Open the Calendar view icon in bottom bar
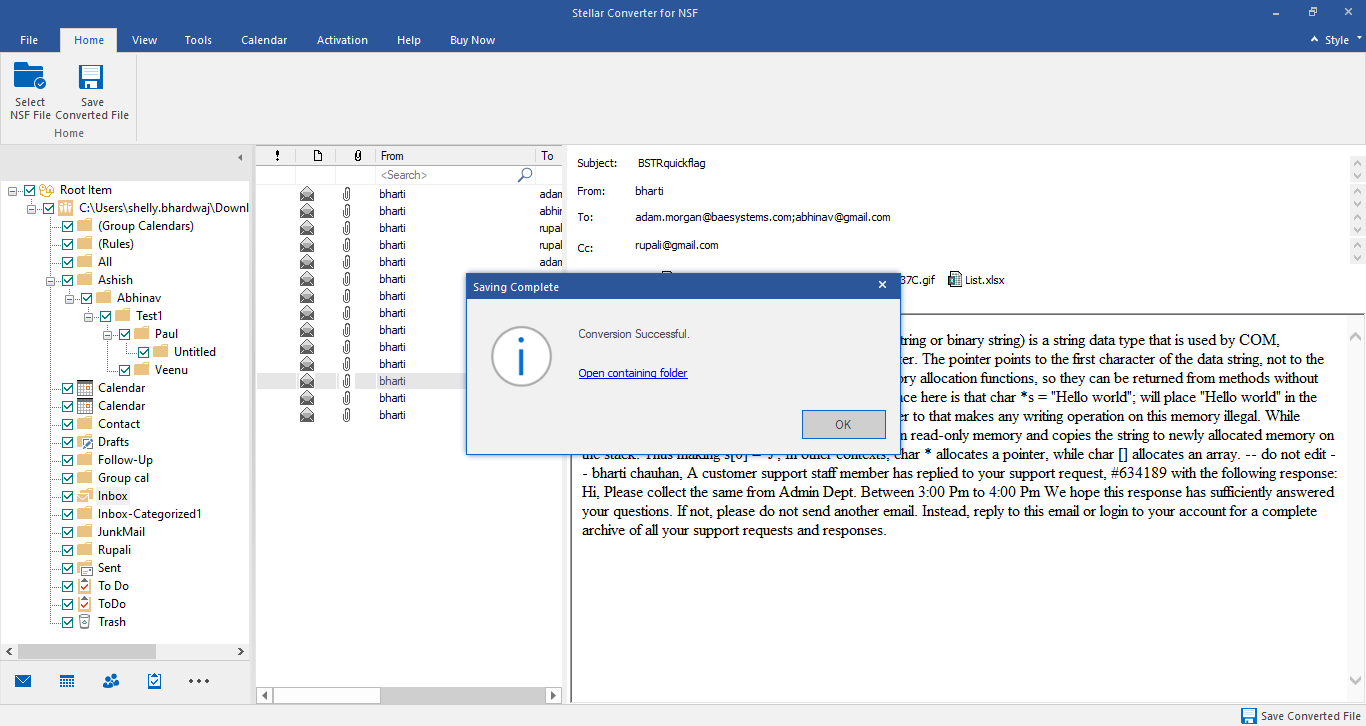Image resolution: width=1366 pixels, height=726 pixels. (x=67, y=681)
